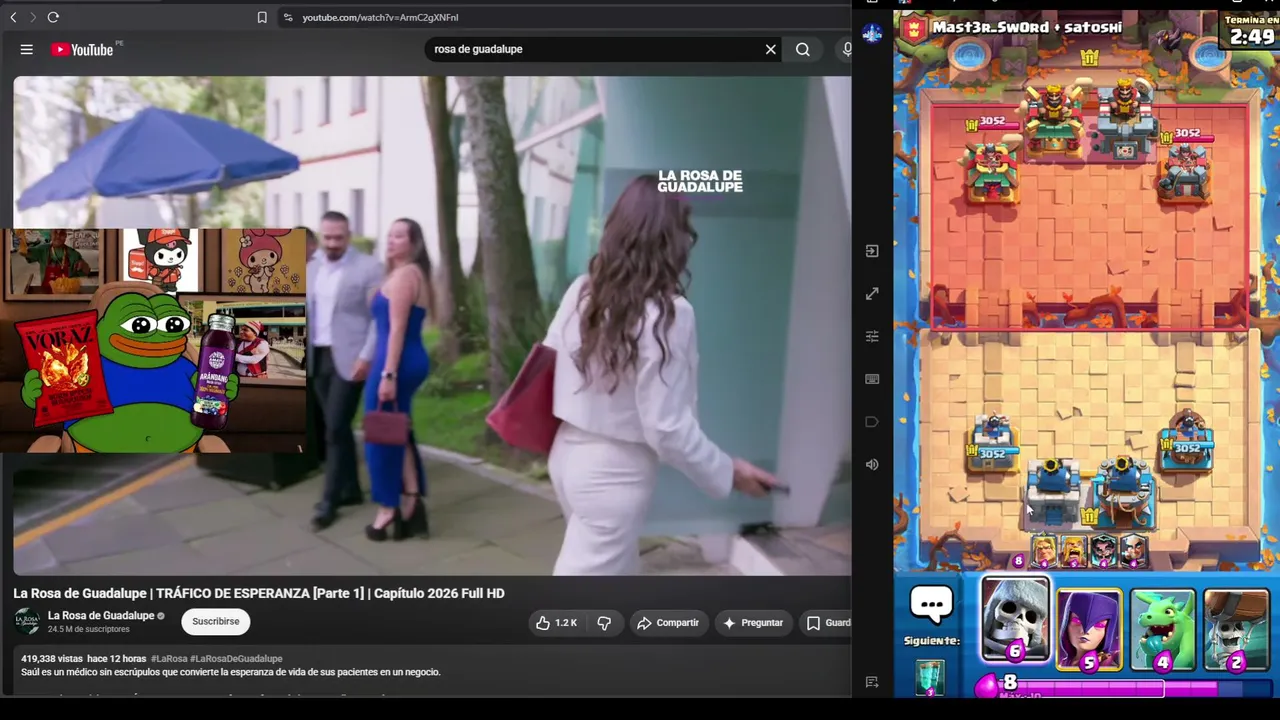Click the 'Mast3r_Sw0rd + satoshi' opponent name

(x=1027, y=27)
